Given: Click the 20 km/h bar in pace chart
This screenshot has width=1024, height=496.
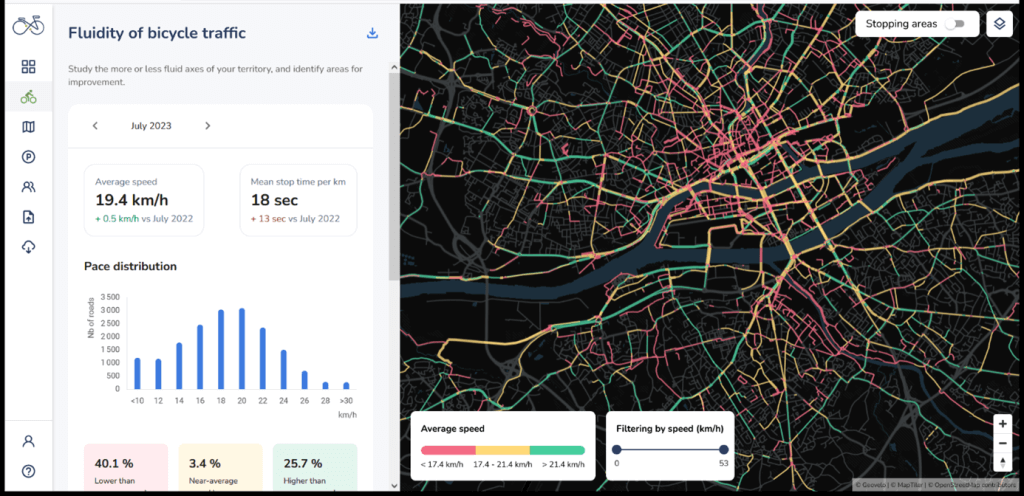Looking at the screenshot, I should tap(242, 349).
